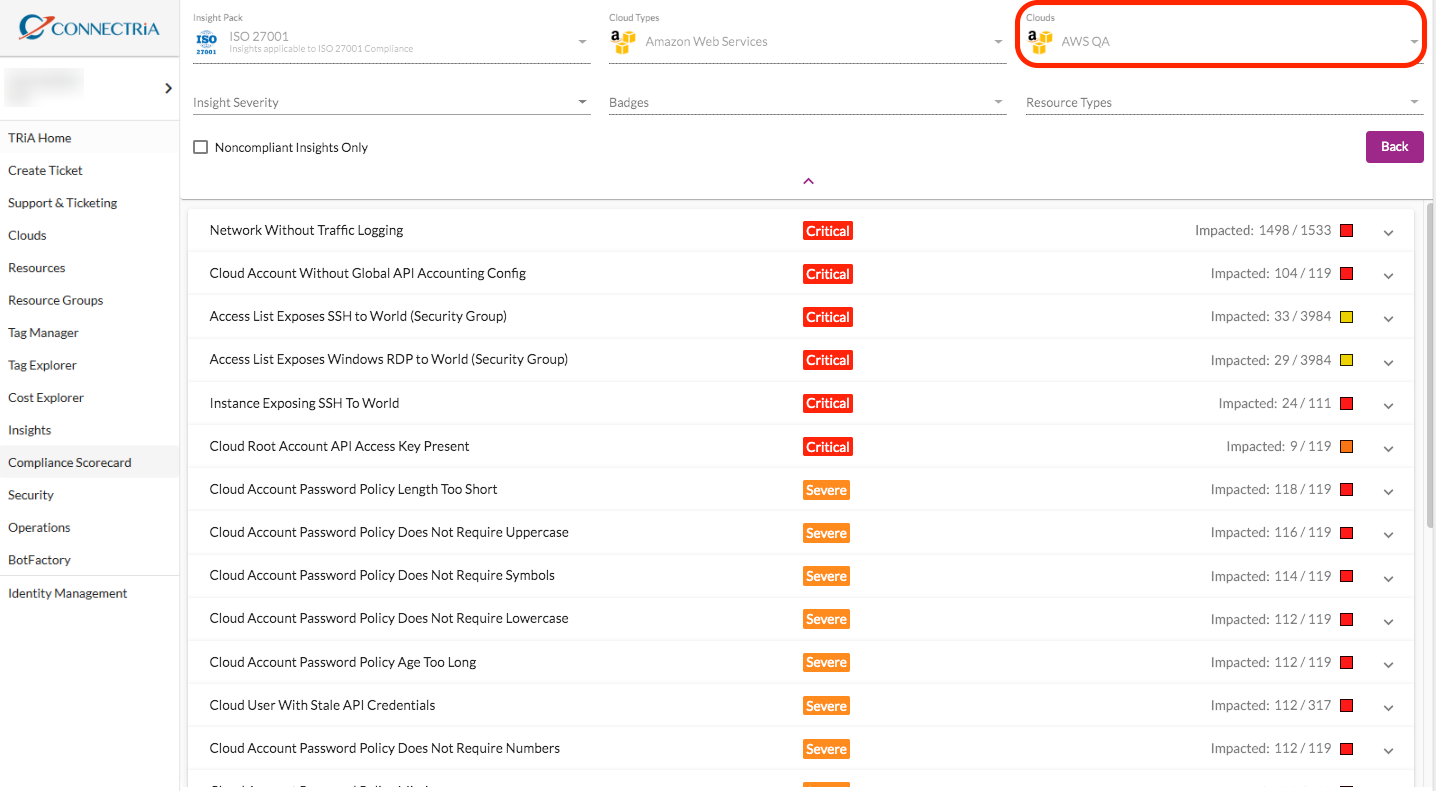Click the Amazon Web Services cloud type icon
Viewport: 1436px width, 791px height.
[623, 42]
